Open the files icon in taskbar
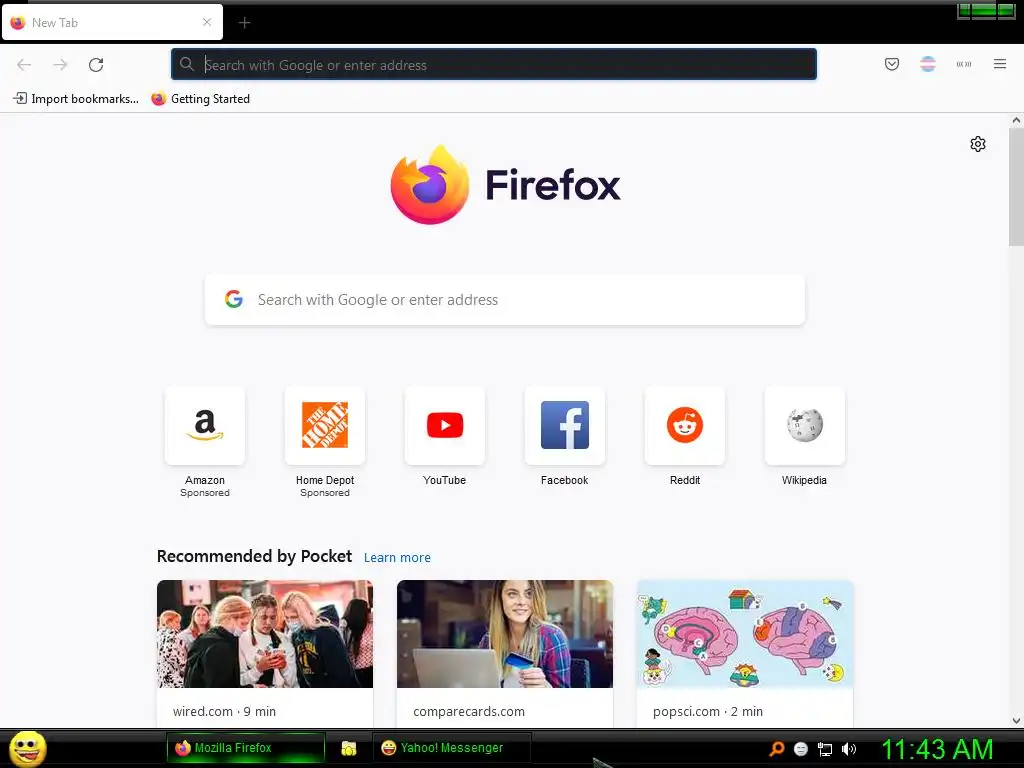Screen dimensions: 1024x768 (349, 748)
